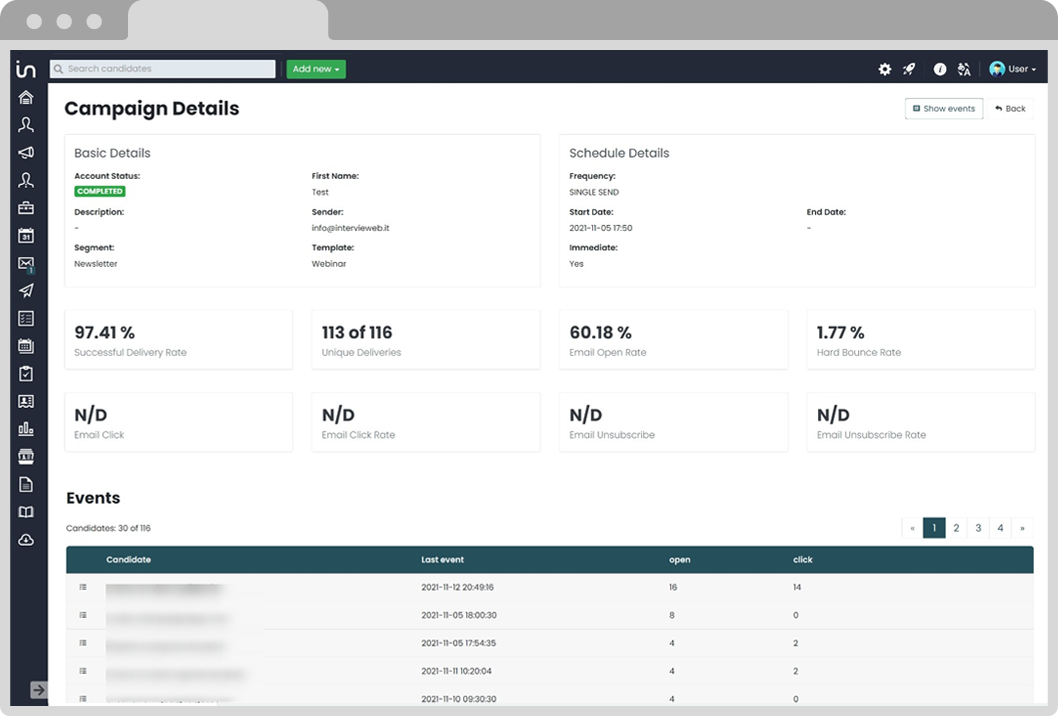
Task: Click the app logo in sidebar
Action: pos(26,69)
